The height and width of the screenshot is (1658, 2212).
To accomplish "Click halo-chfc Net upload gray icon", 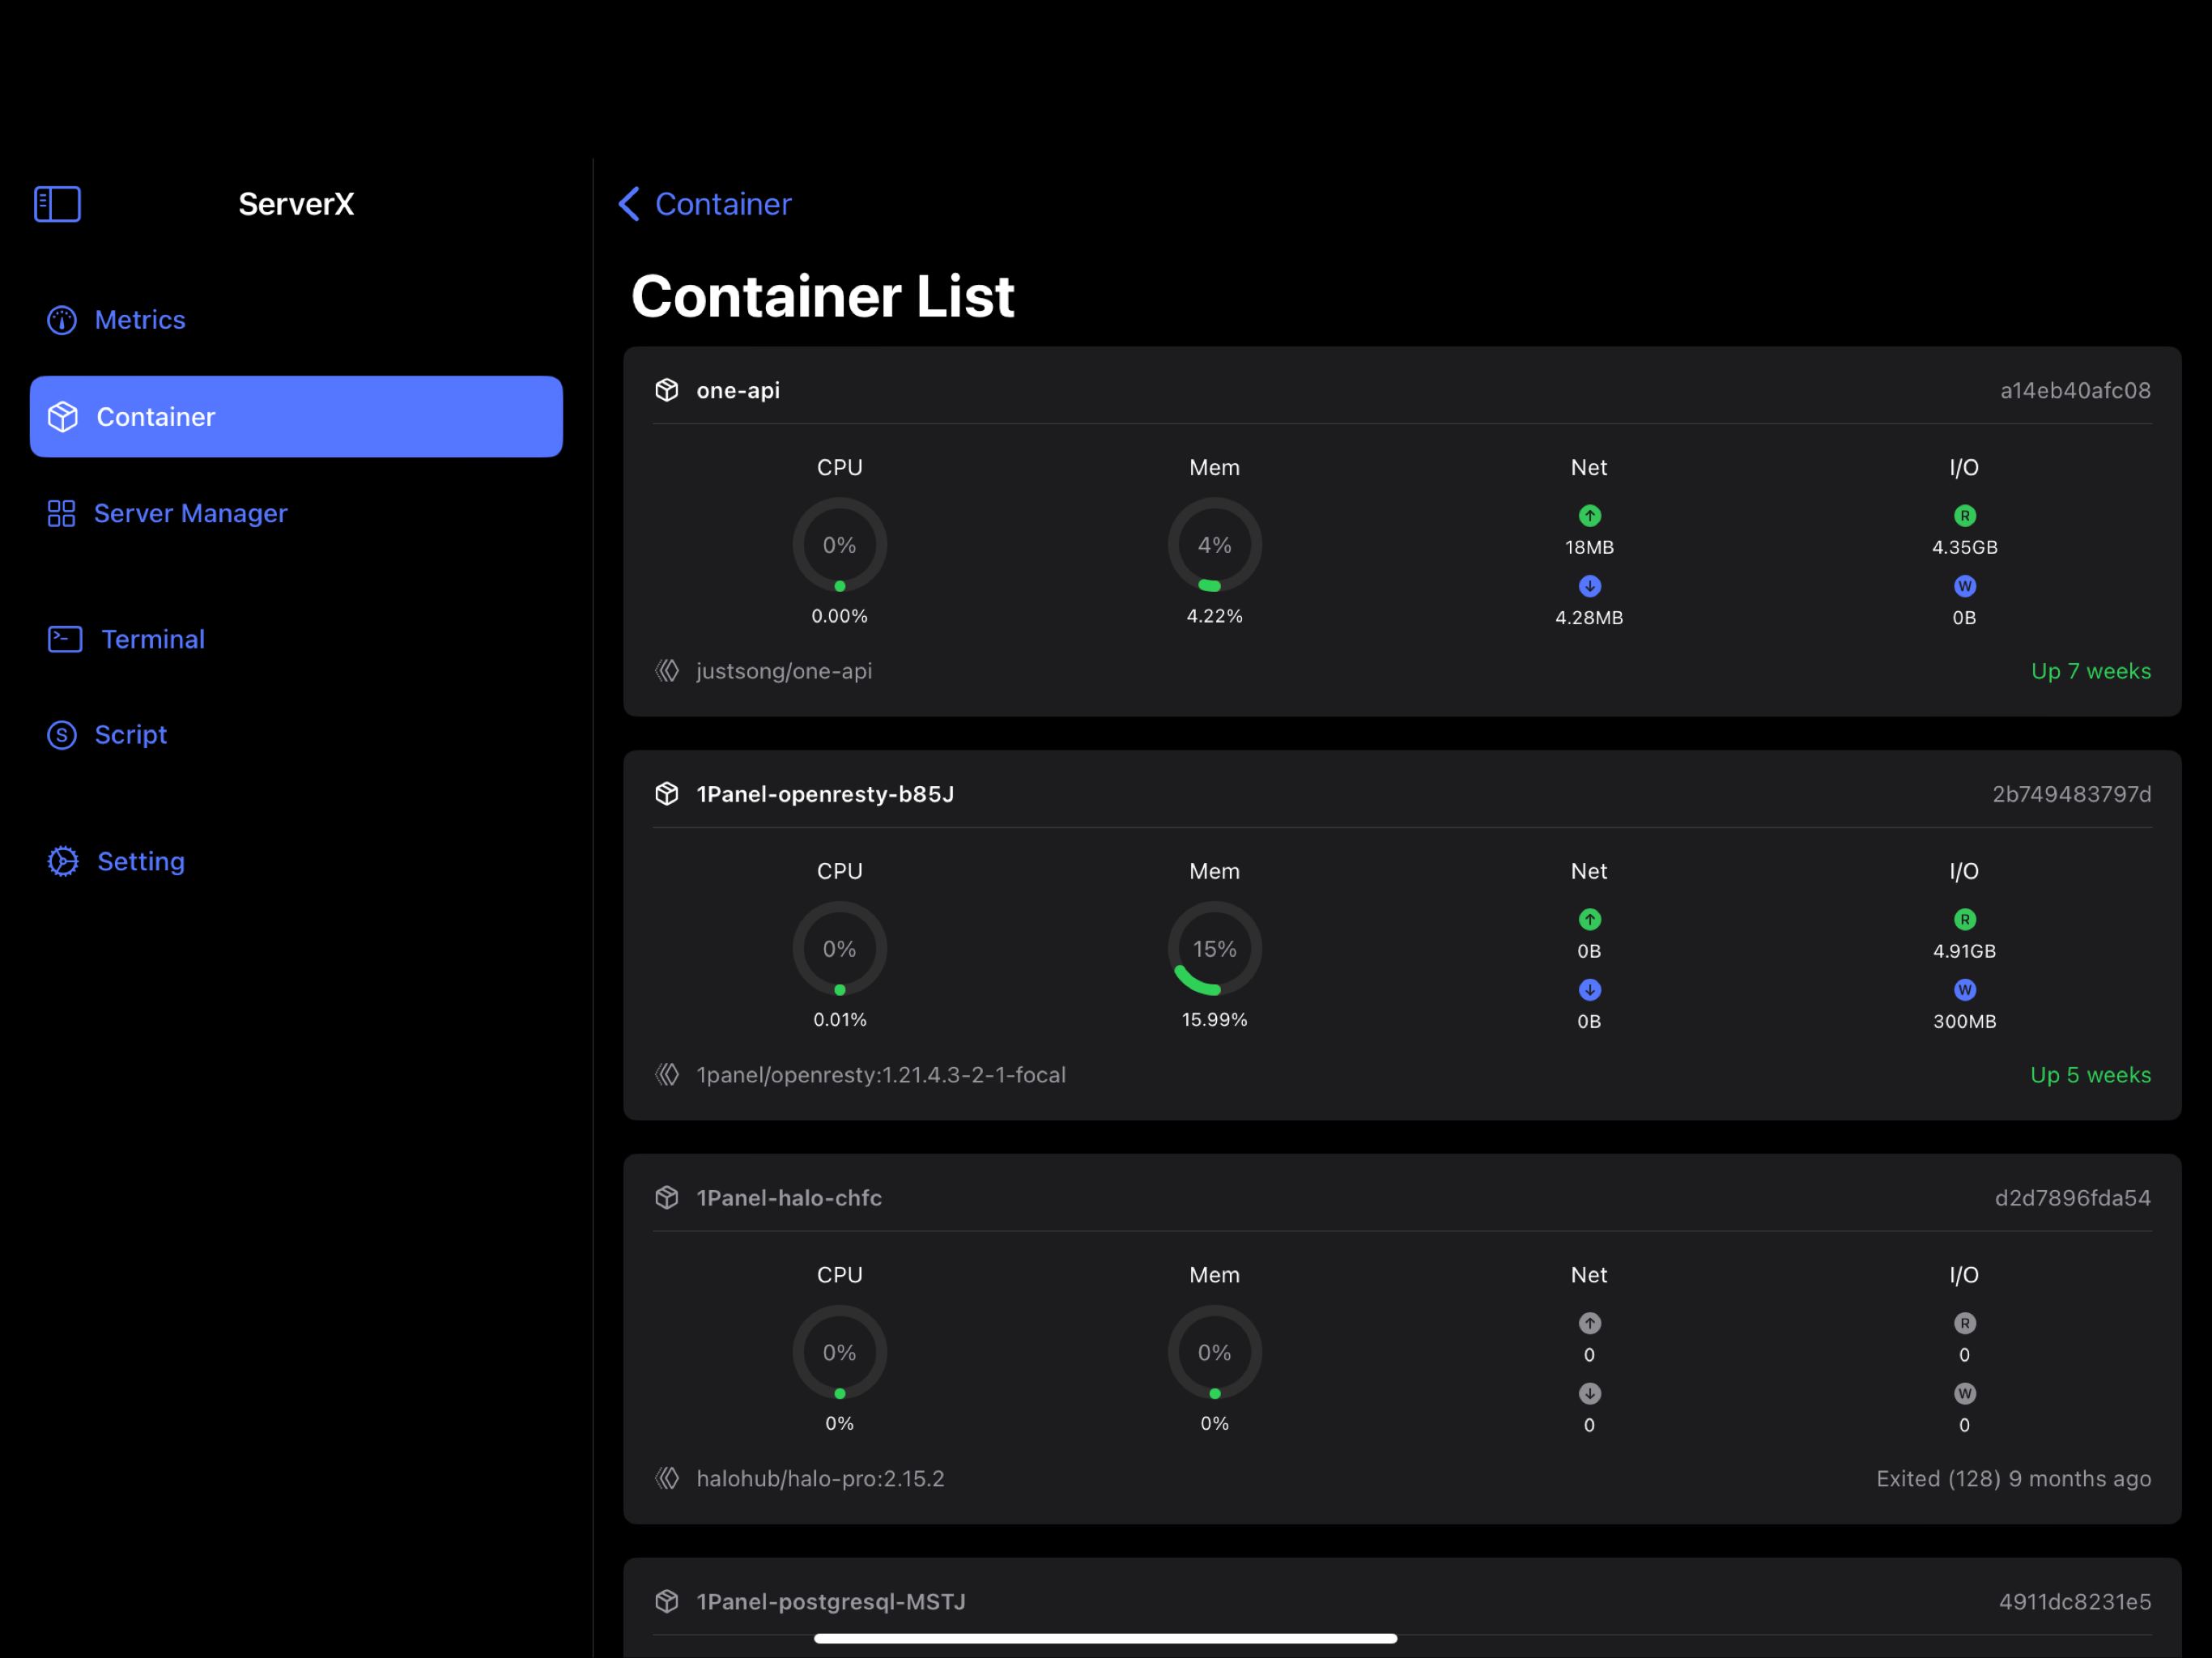I will [x=1590, y=1324].
